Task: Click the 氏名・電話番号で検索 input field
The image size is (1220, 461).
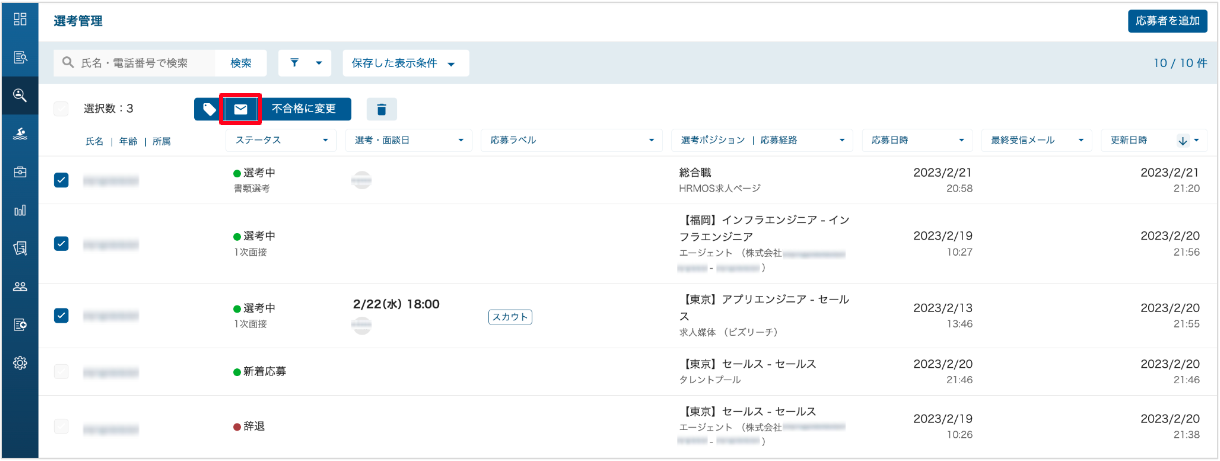Action: 135,62
